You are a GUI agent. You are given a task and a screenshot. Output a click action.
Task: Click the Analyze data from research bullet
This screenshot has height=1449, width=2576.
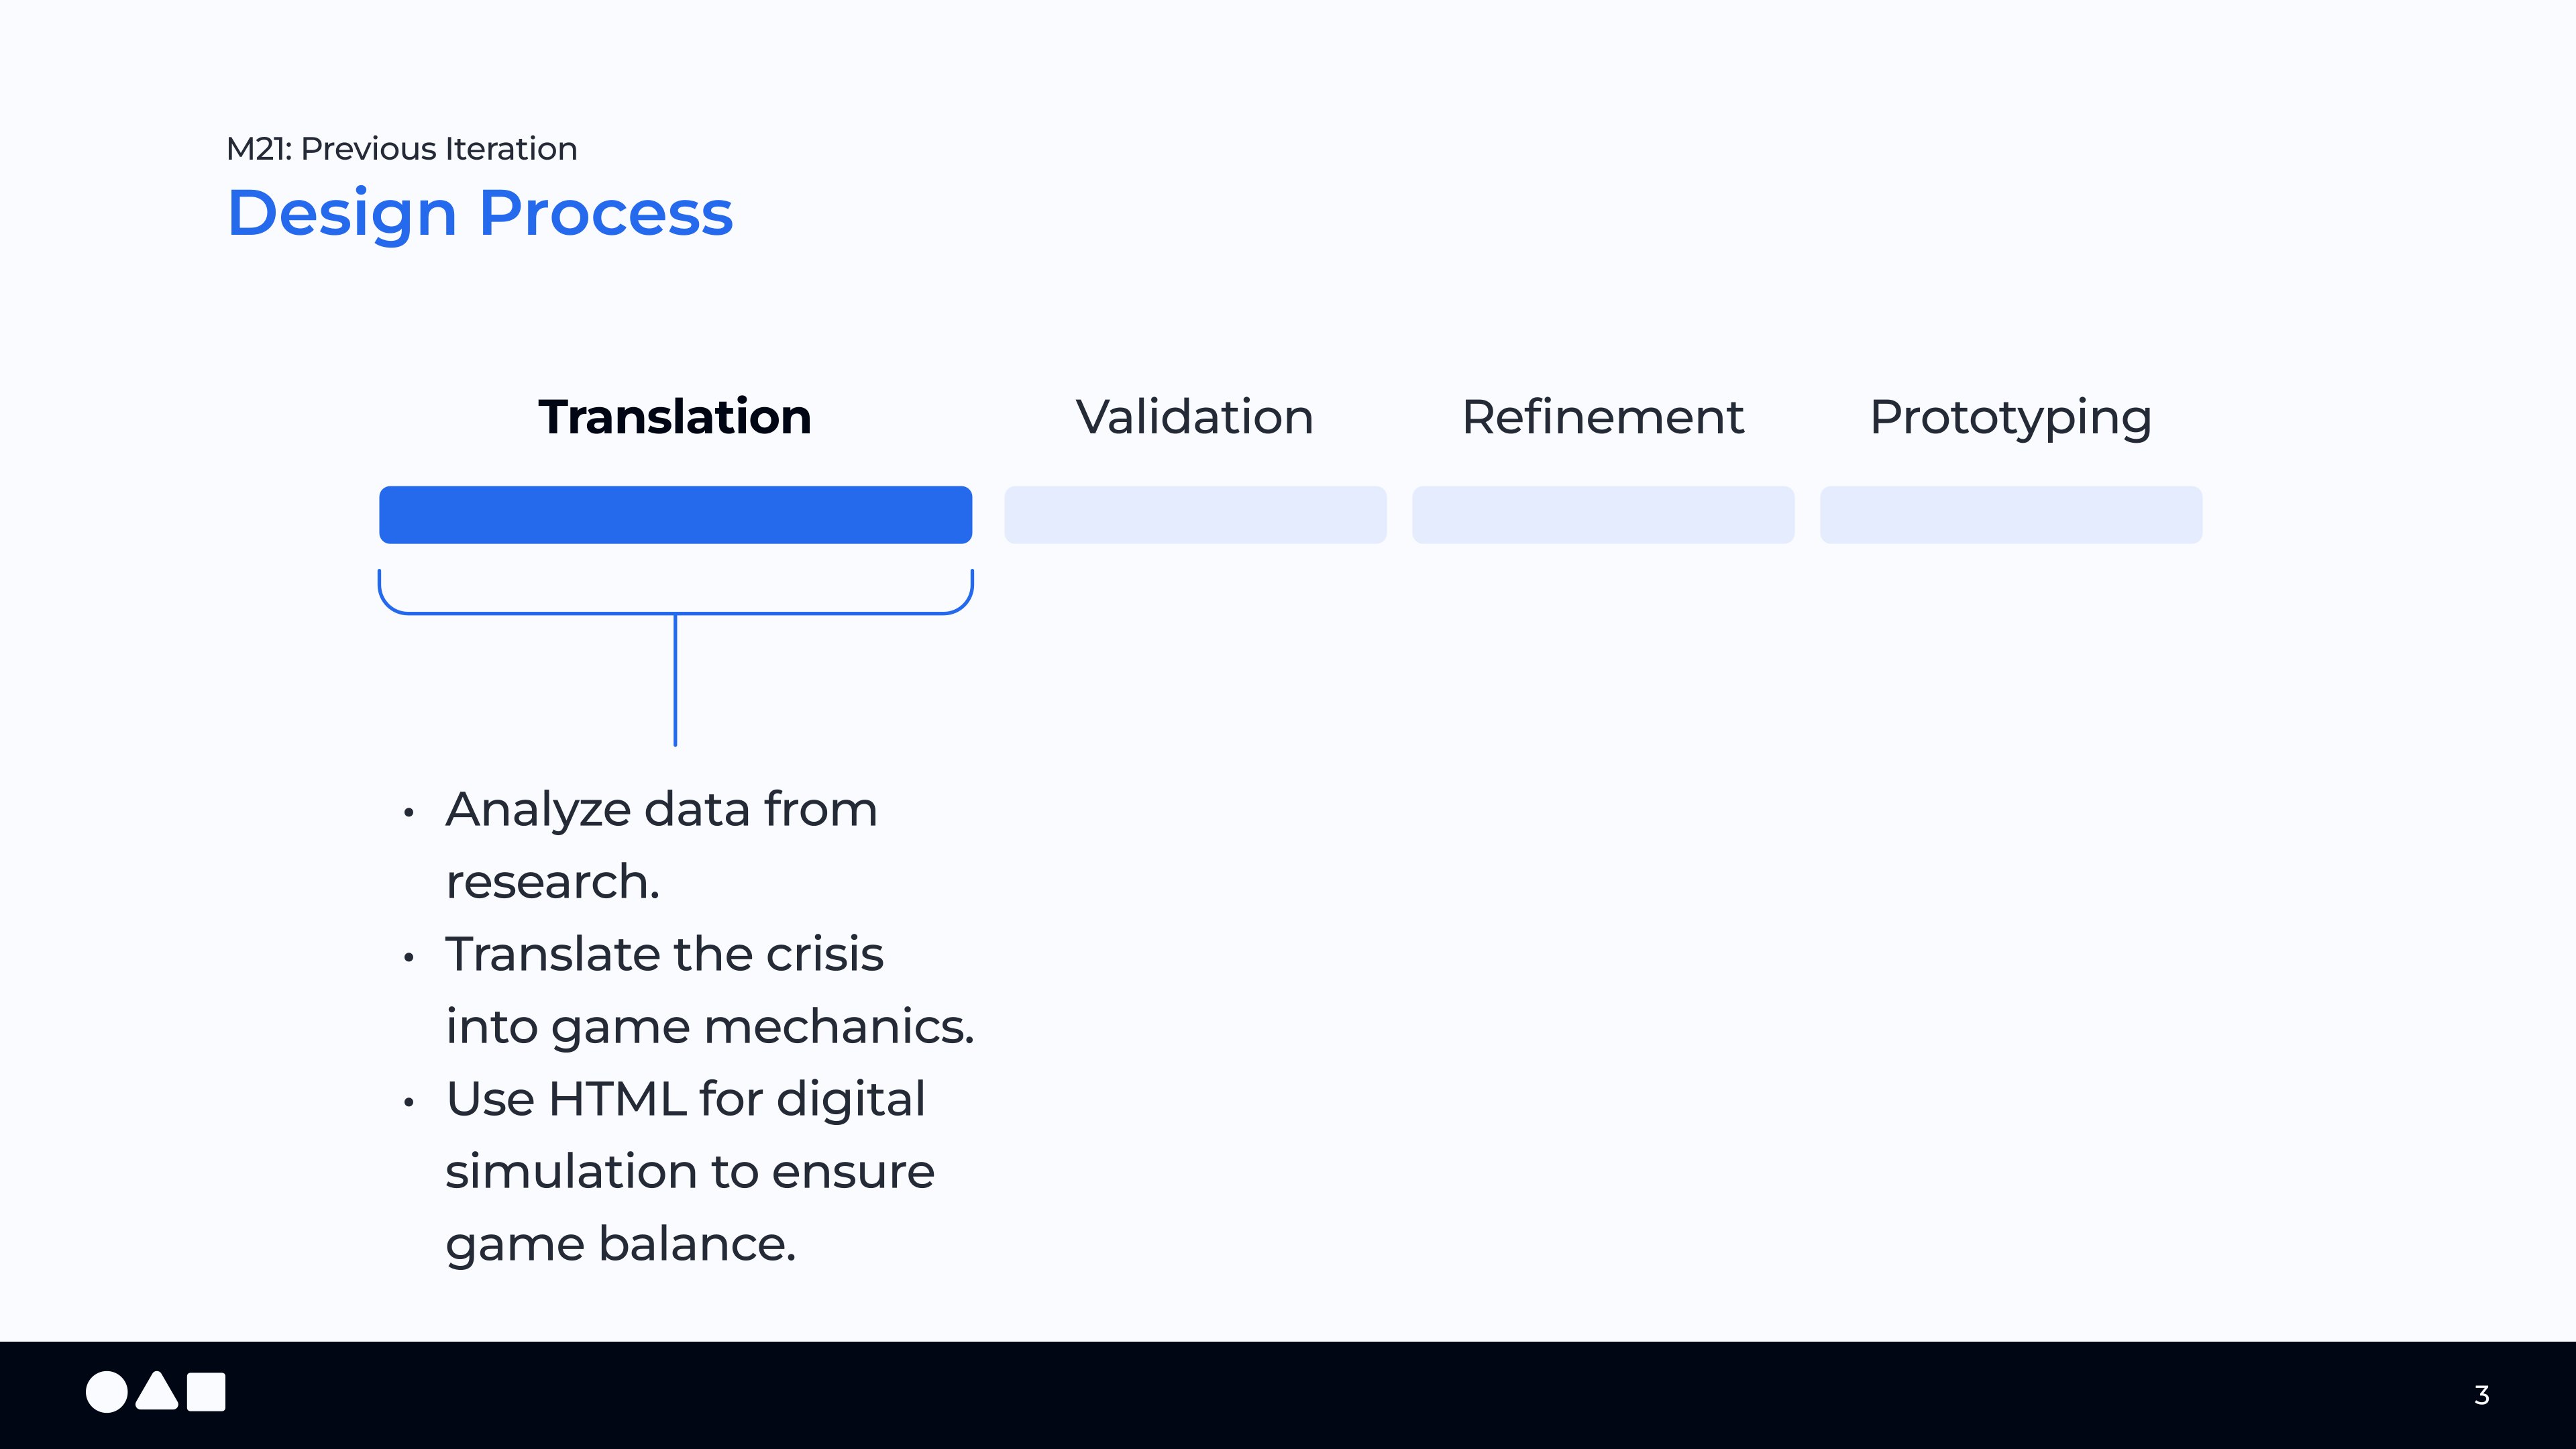pyautogui.click(x=661, y=809)
